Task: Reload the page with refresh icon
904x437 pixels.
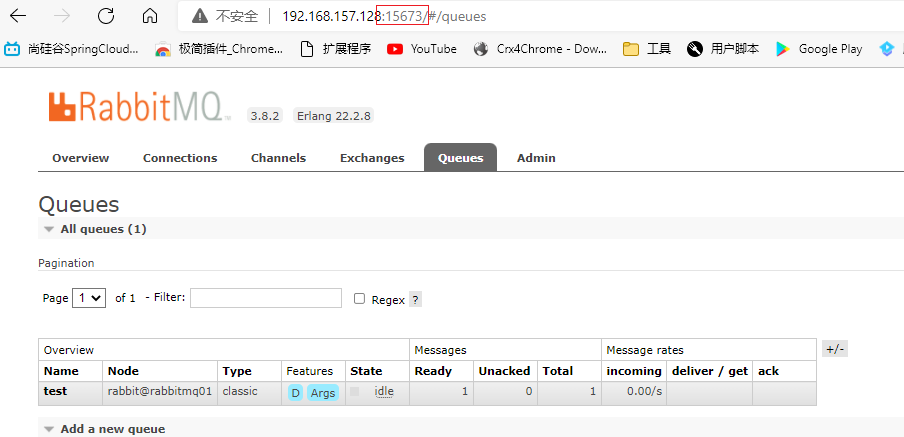Action: coord(106,16)
